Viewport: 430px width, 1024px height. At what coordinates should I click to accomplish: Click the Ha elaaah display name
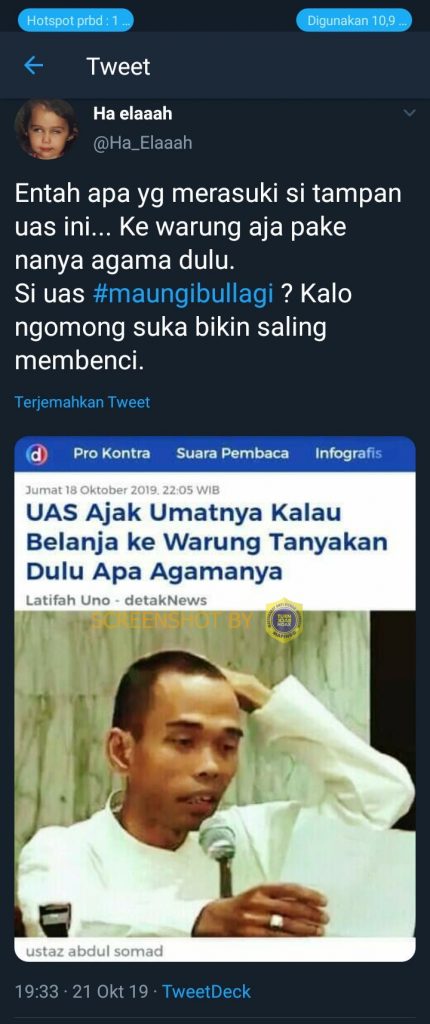tap(133, 114)
